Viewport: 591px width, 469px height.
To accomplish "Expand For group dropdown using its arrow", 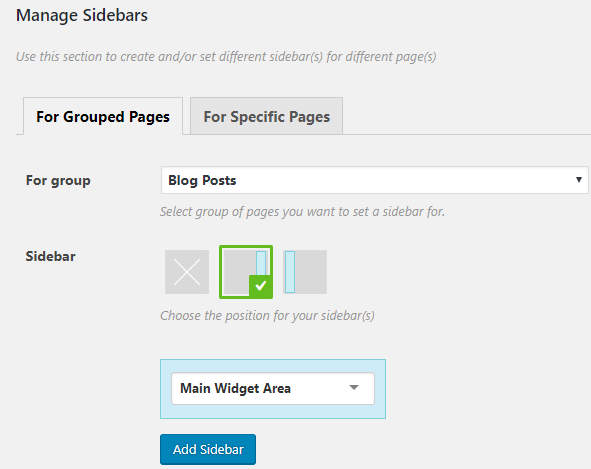I will click(x=579, y=180).
